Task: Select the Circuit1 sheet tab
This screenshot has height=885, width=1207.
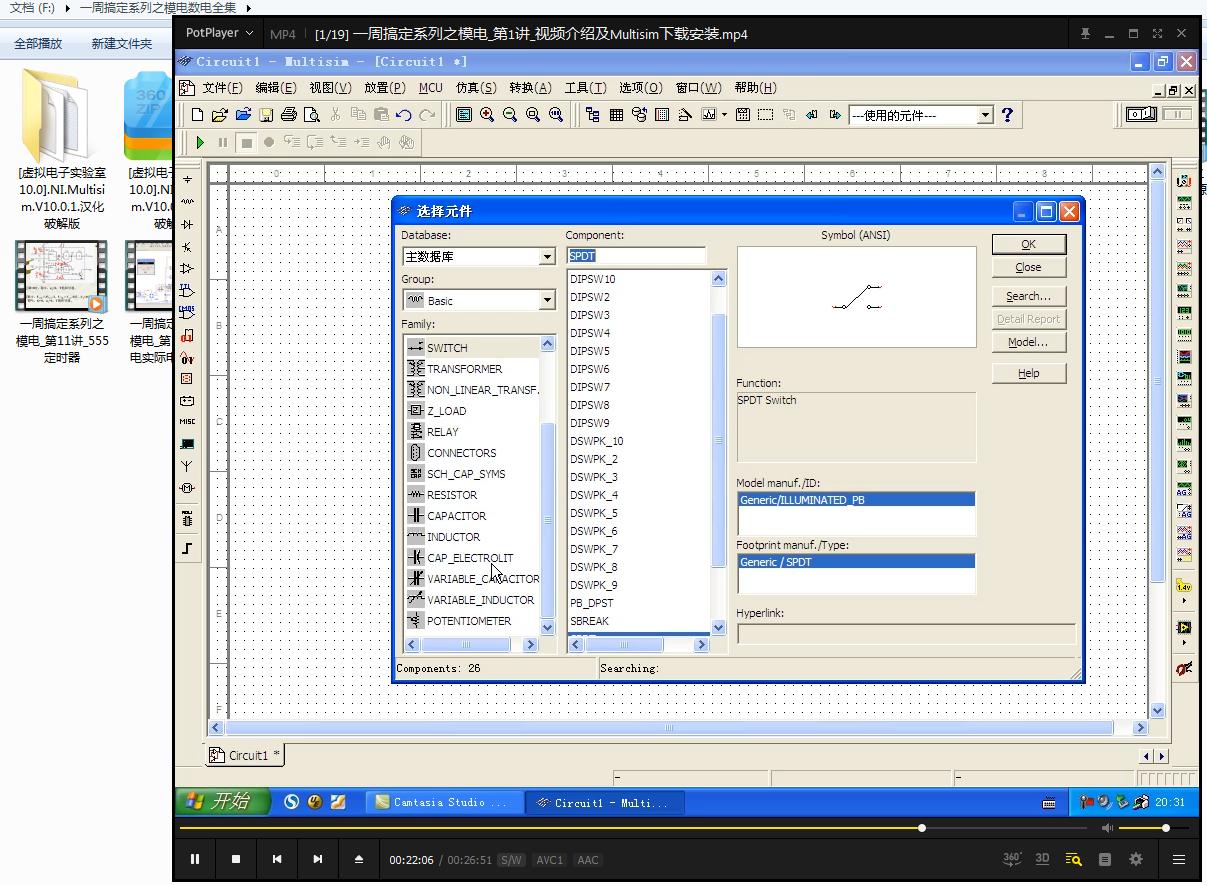Action: 247,755
